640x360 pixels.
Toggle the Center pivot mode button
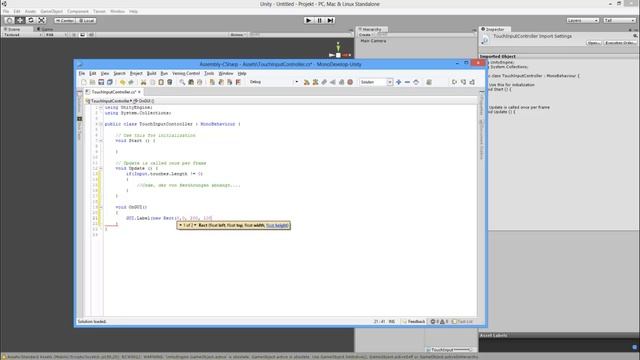coord(64,20)
